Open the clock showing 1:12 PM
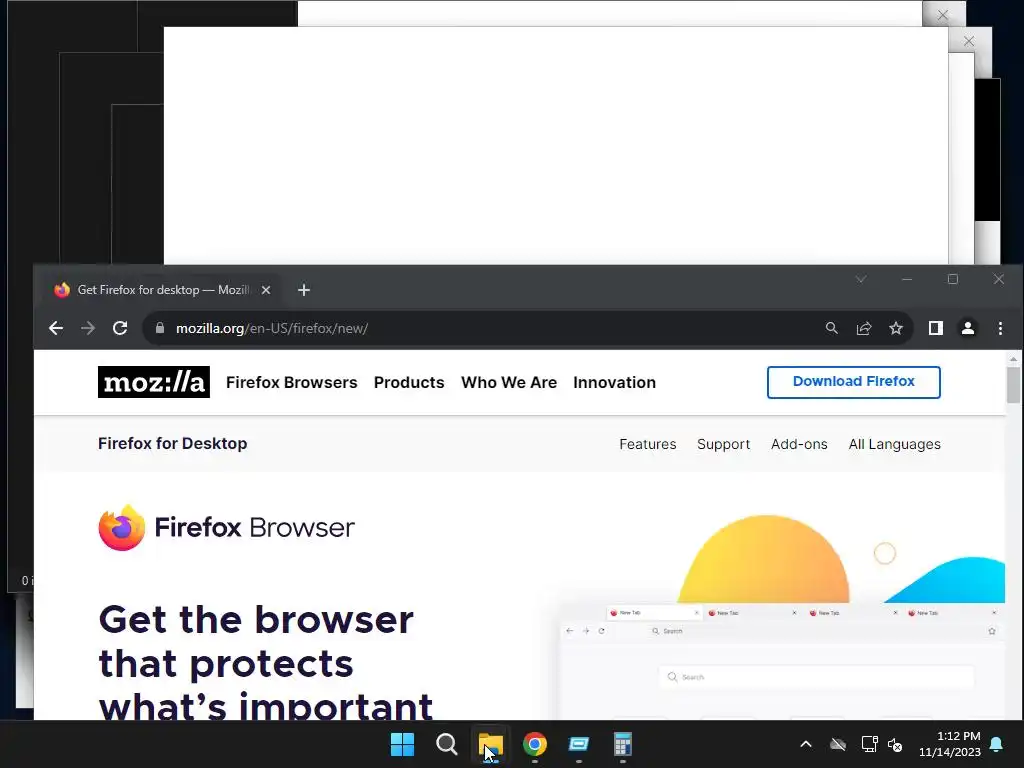The image size is (1024, 768). (950, 744)
